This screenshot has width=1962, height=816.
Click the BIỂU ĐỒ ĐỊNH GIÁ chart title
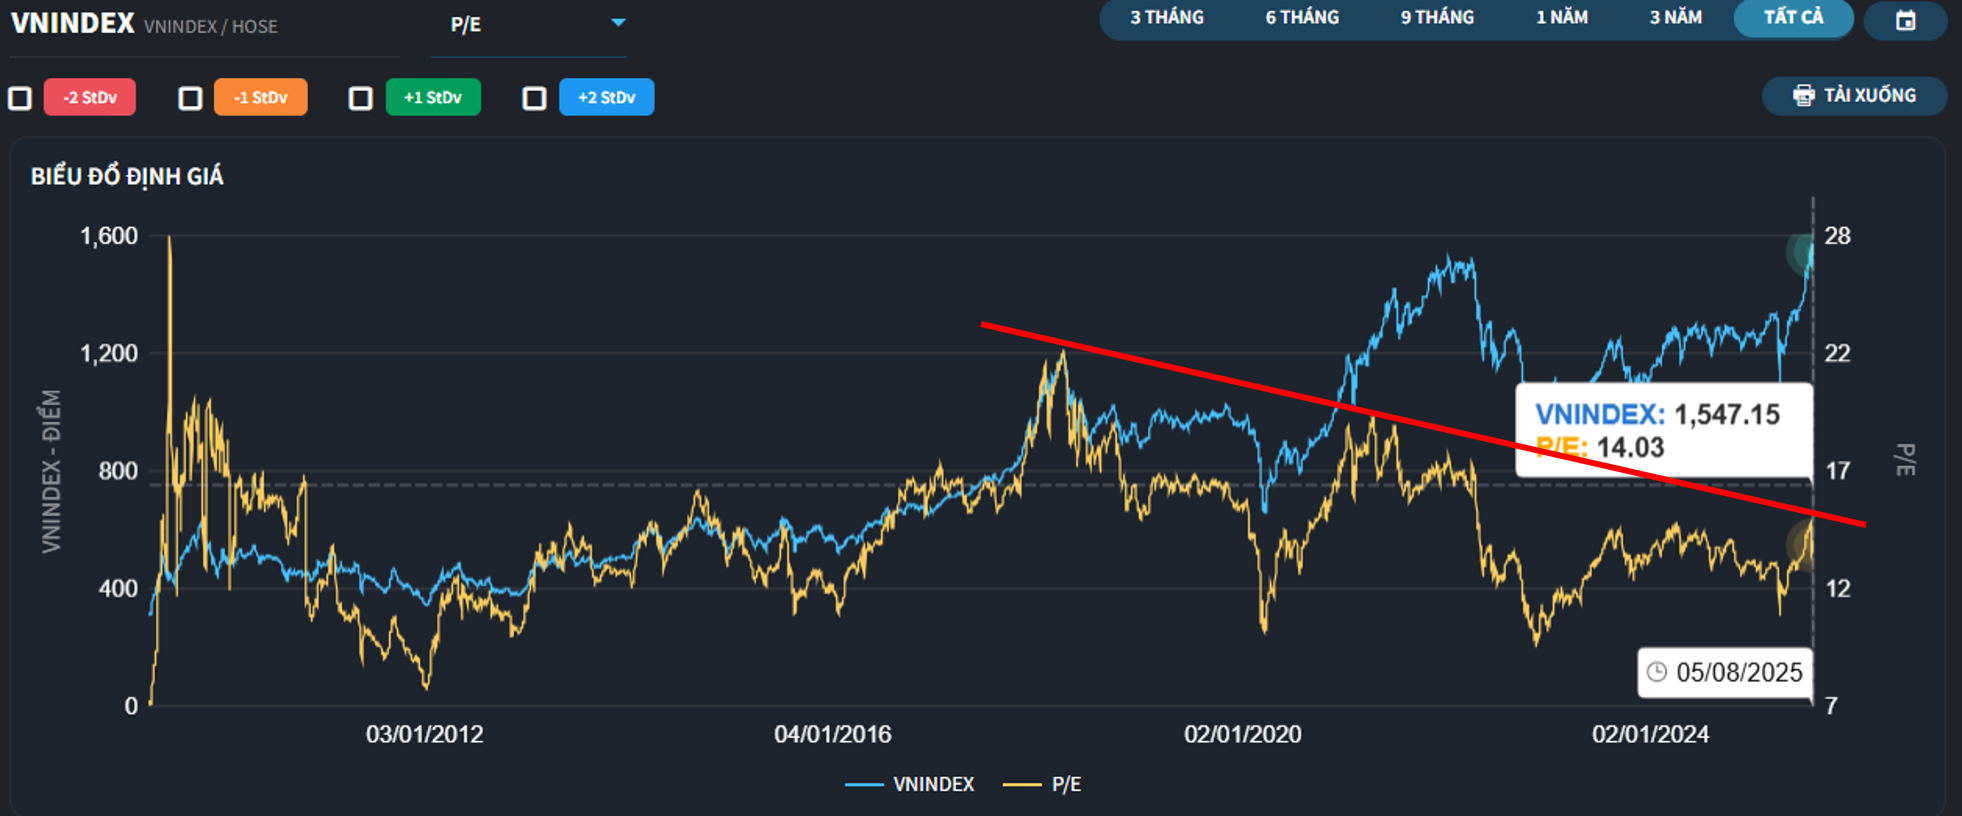[127, 177]
